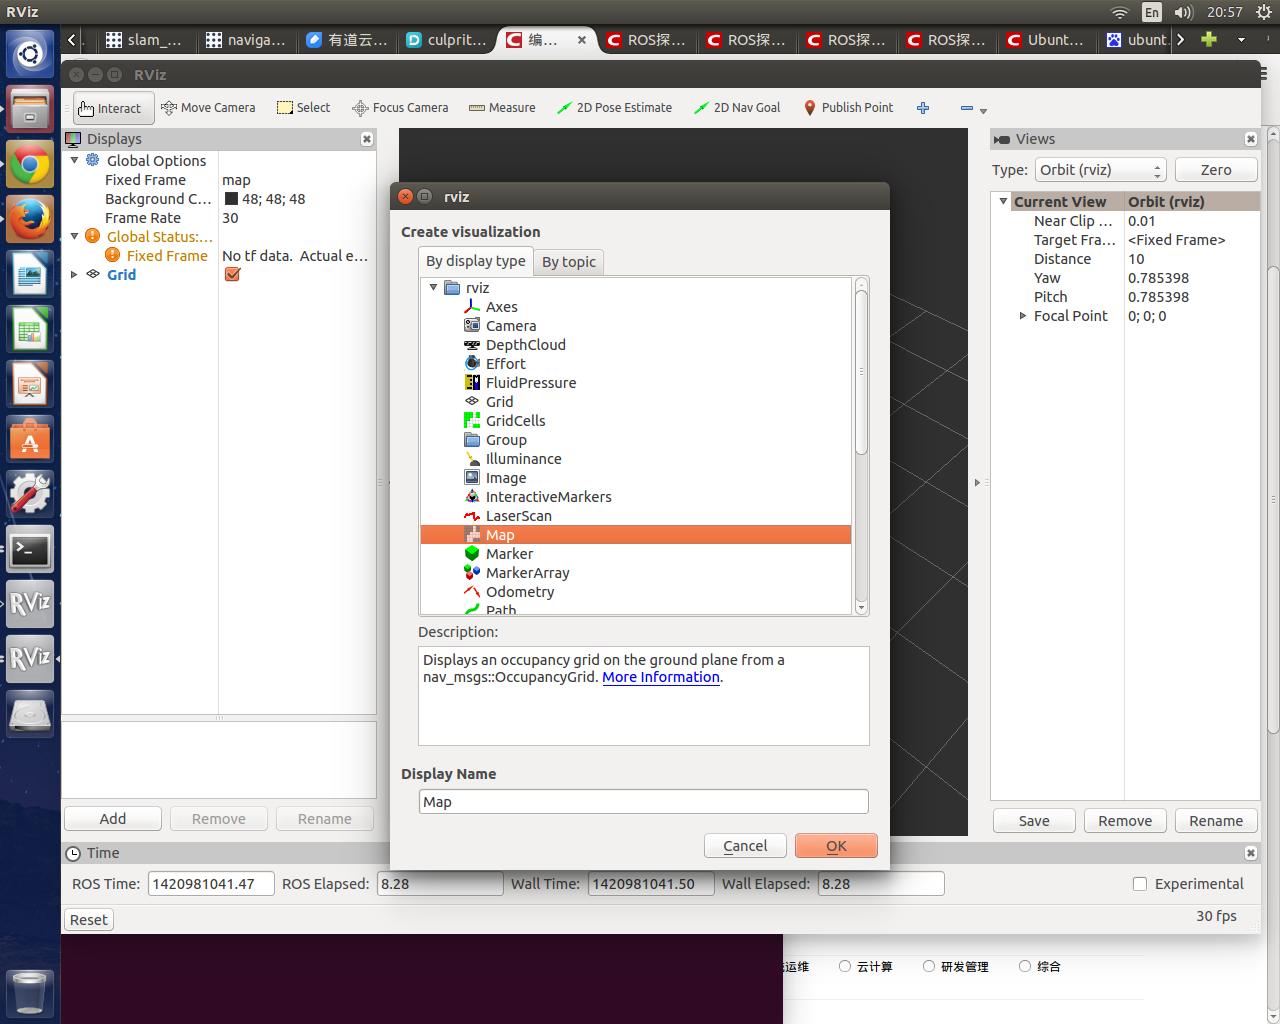
Task: Select the Marker display icon
Action: tap(472, 554)
